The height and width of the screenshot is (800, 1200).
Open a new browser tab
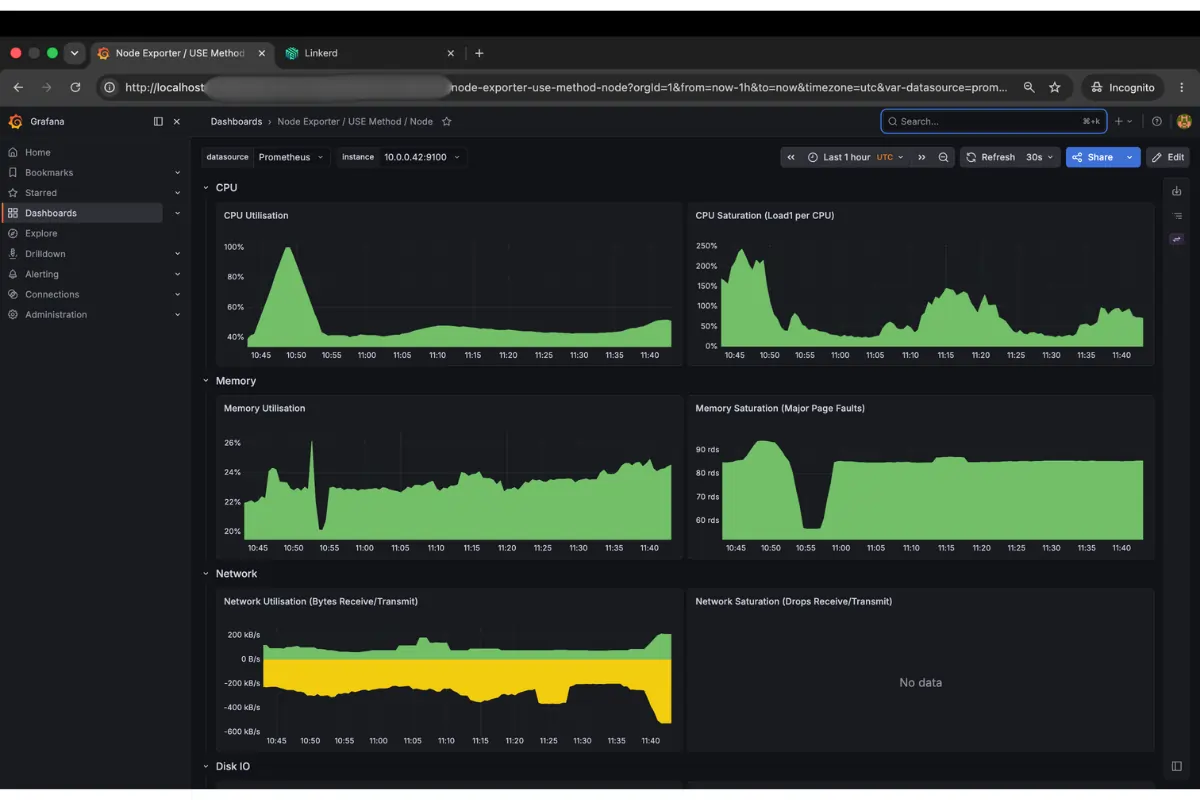(x=479, y=53)
